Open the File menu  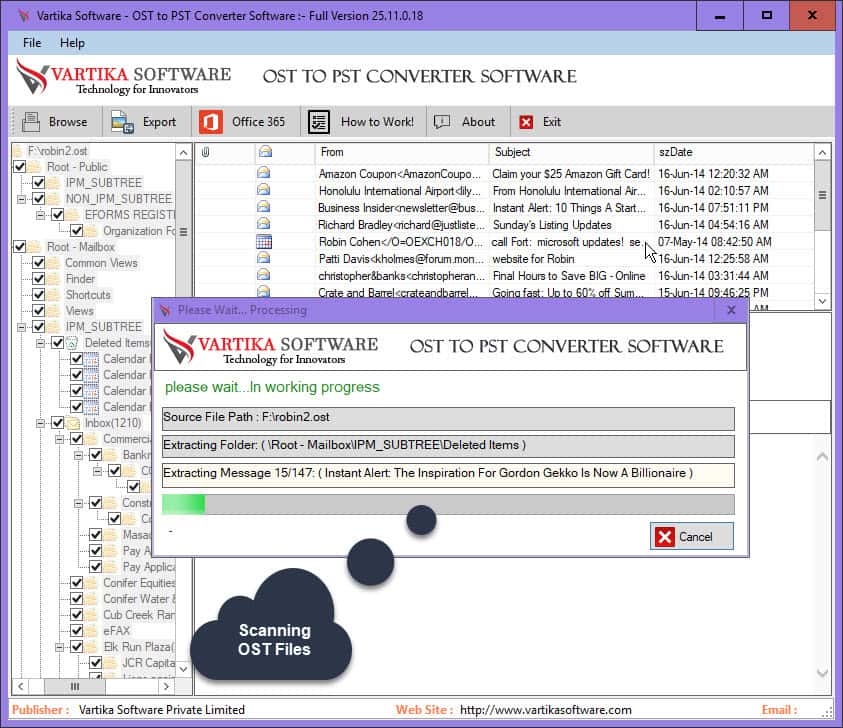click(32, 43)
